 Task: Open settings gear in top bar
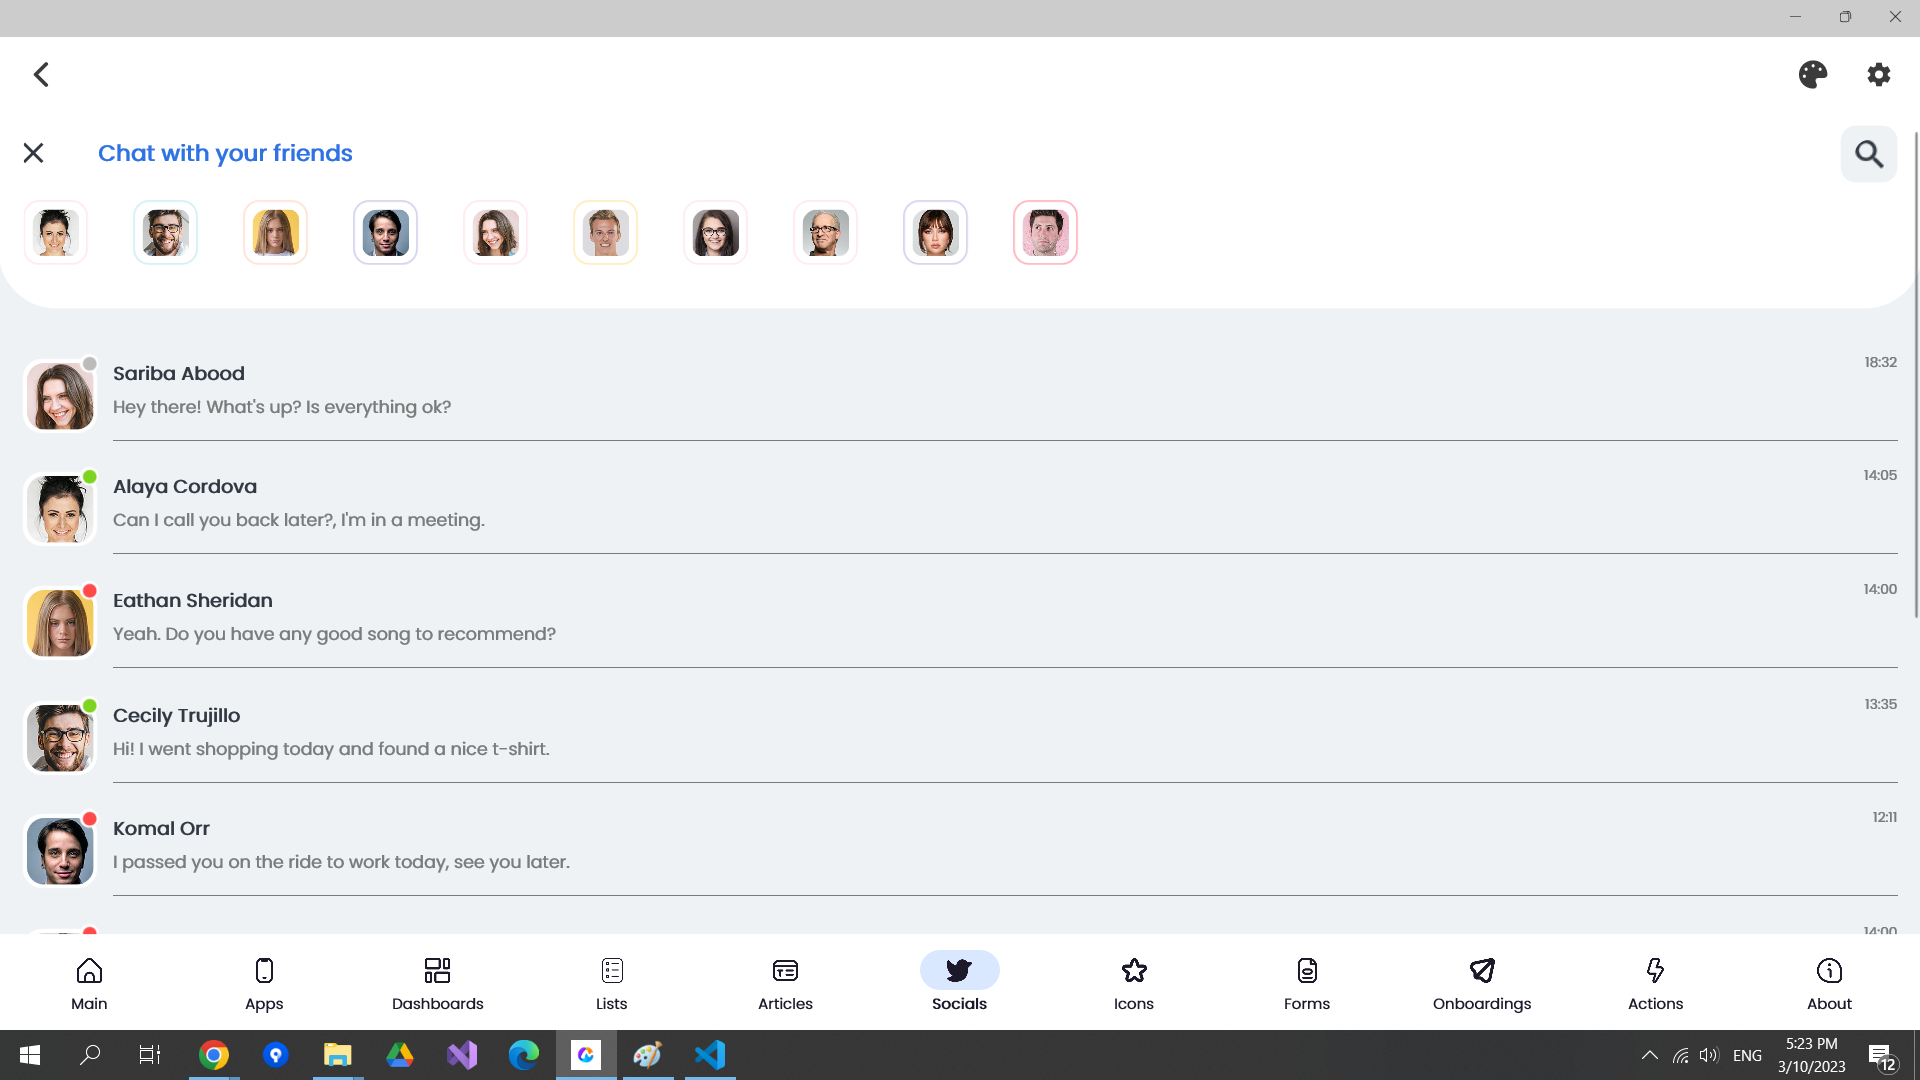pos(1878,75)
